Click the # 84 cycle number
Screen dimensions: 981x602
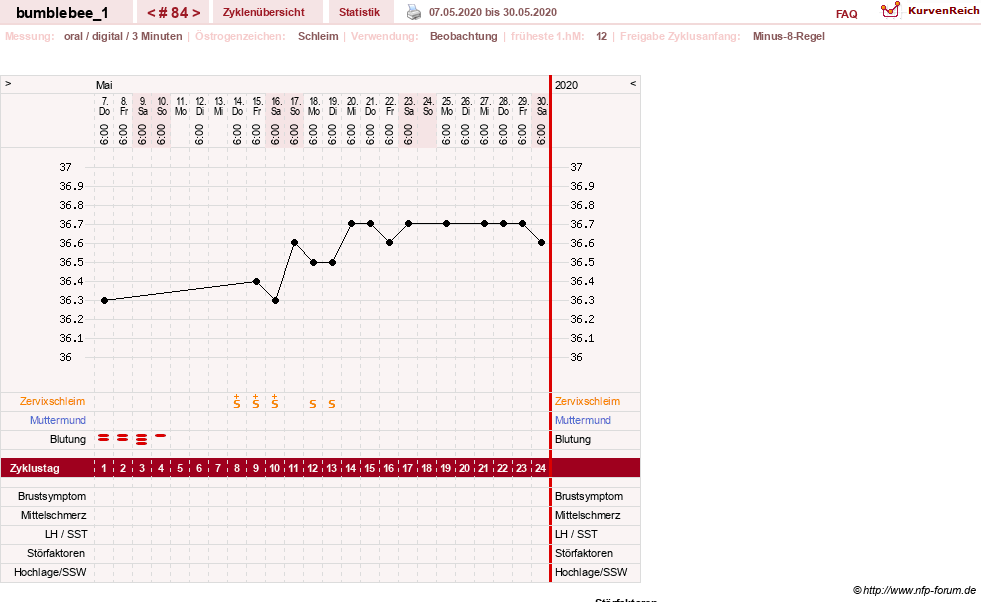tap(173, 13)
